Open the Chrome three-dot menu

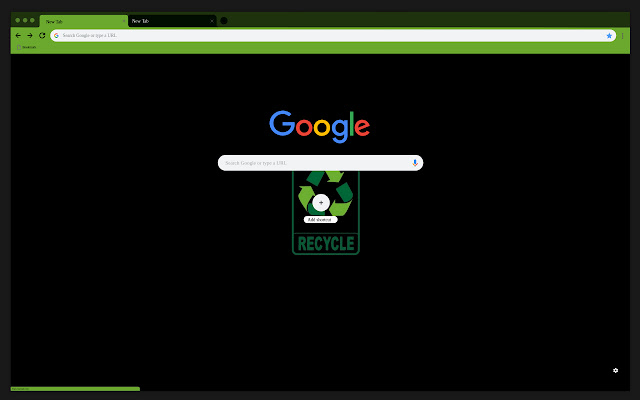(622, 36)
